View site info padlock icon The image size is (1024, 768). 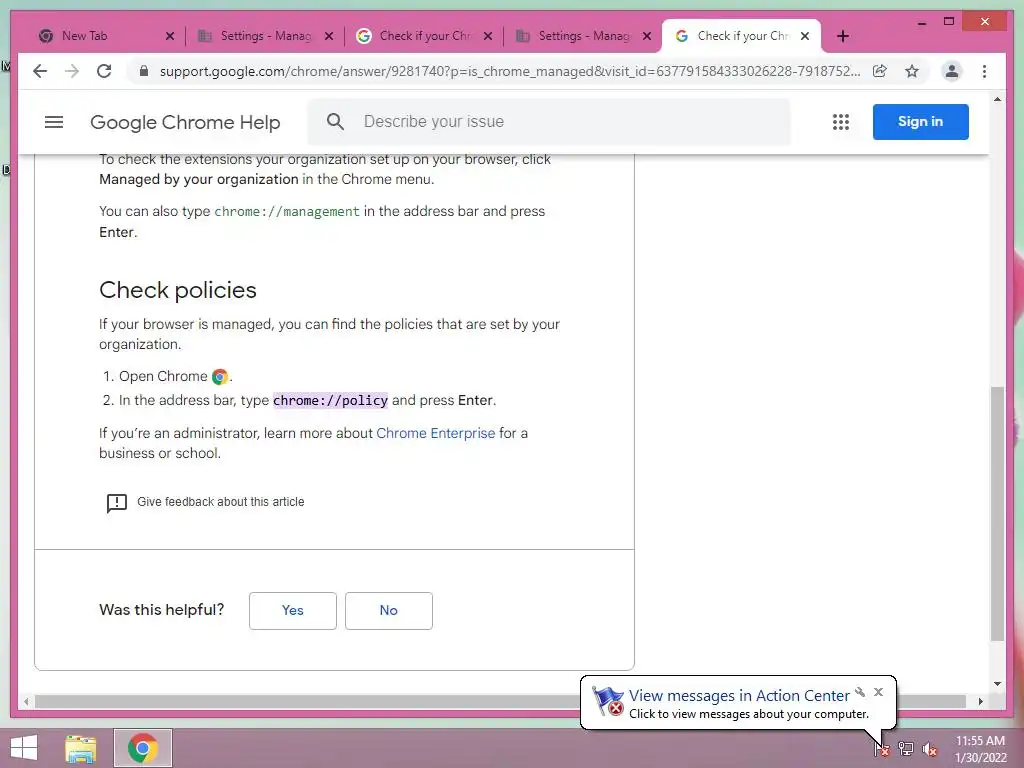(144, 71)
